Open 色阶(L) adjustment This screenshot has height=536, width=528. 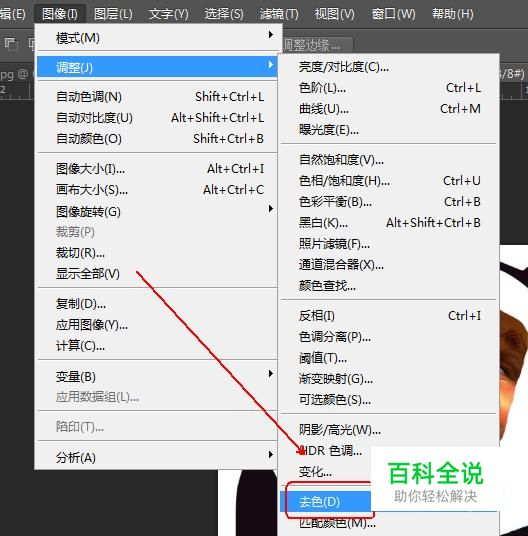pyautogui.click(x=388, y=88)
